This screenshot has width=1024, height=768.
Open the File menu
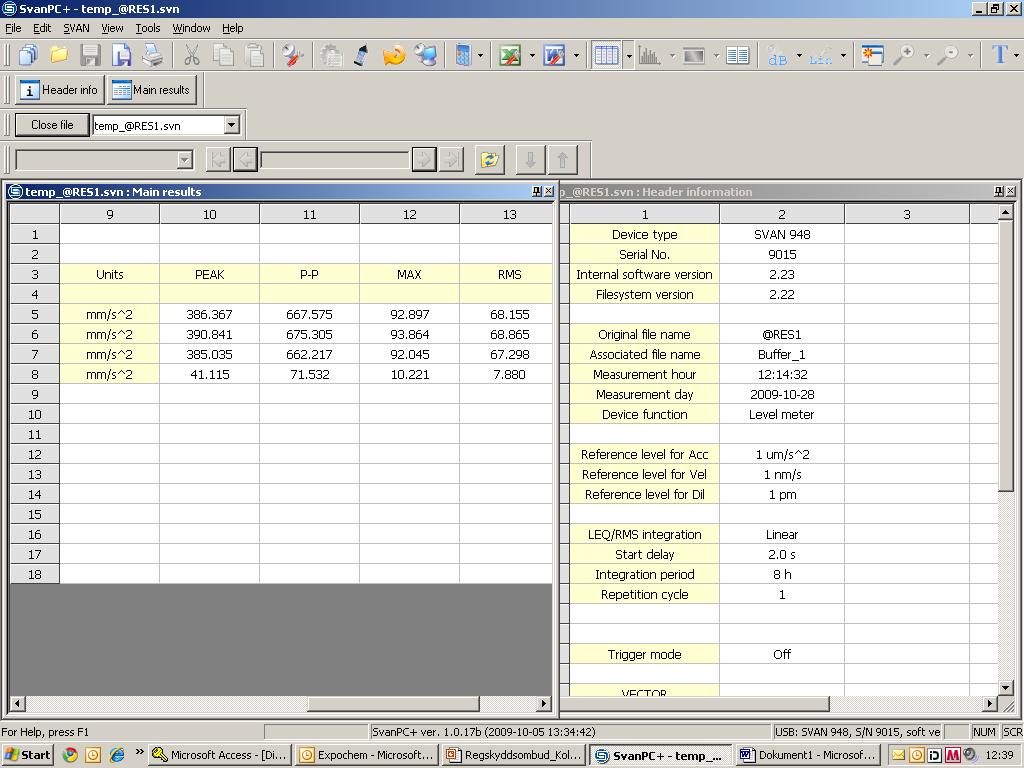(13, 28)
